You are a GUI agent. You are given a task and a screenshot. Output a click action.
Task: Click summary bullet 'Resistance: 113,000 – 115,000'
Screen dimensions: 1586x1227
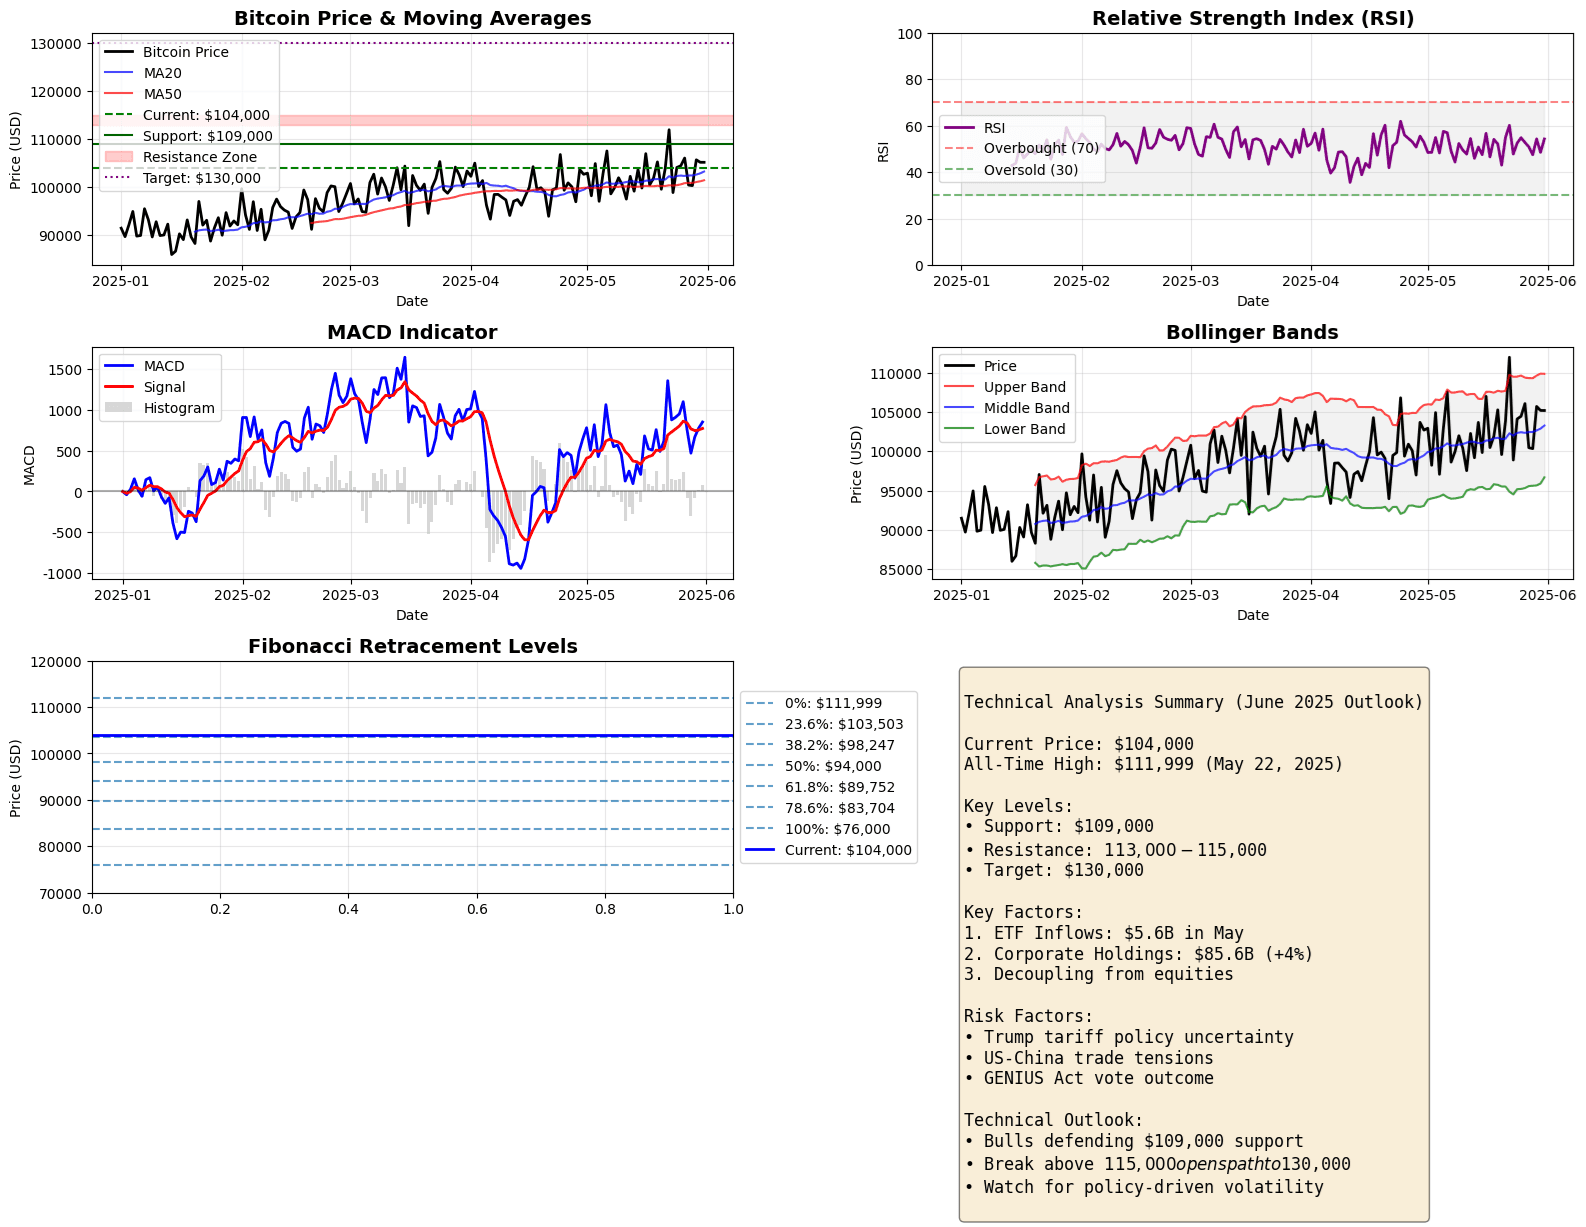click(1115, 850)
